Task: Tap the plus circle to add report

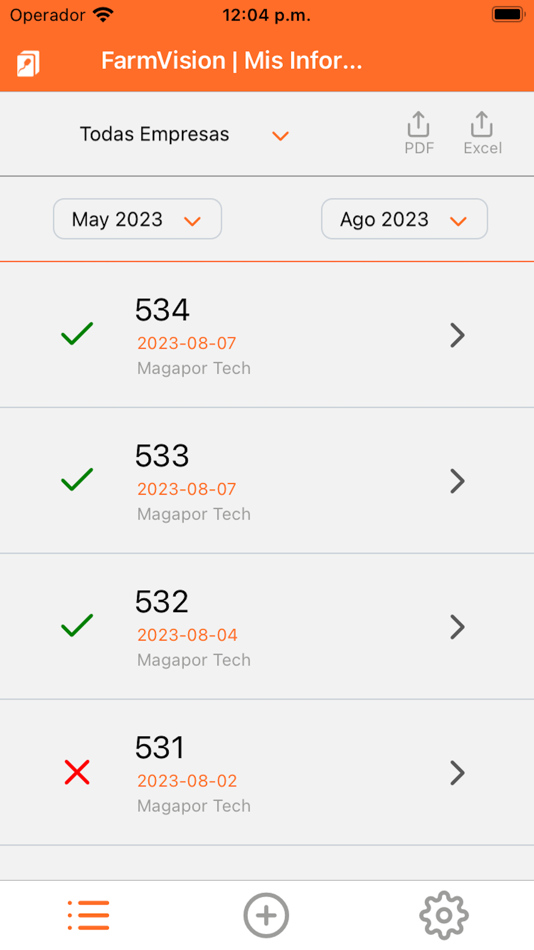Action: [266, 915]
